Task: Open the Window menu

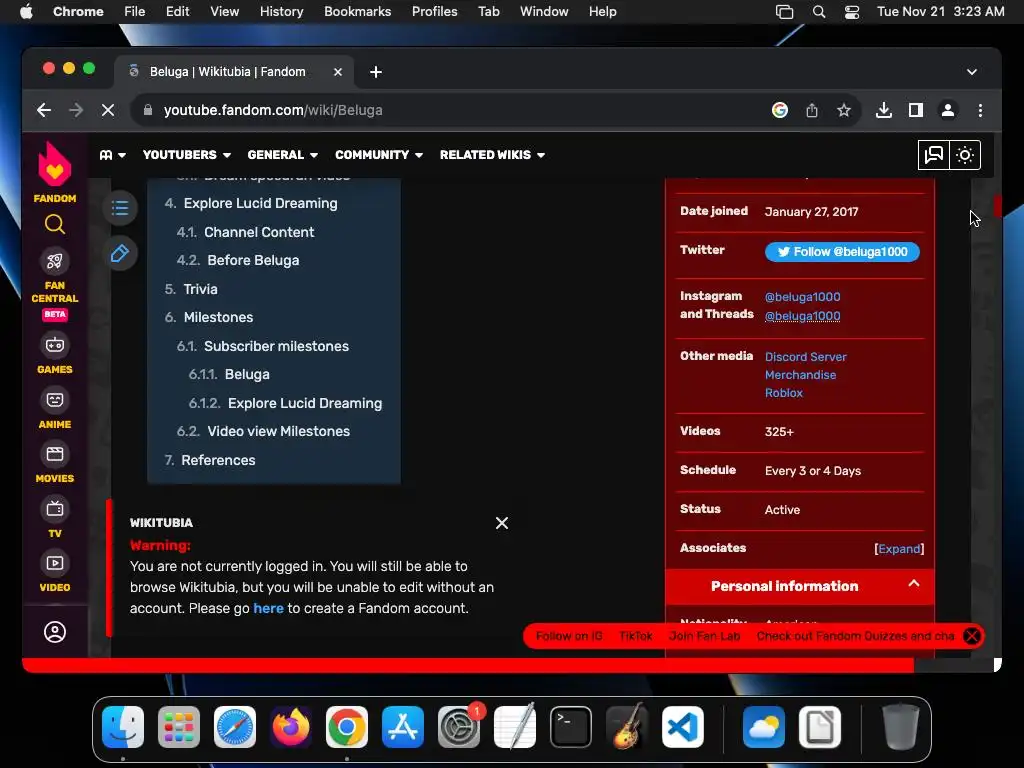Action: [x=544, y=12]
